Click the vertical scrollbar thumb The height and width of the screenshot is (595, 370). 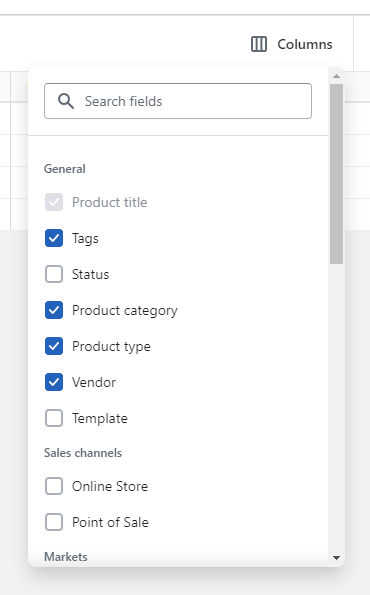point(336,174)
